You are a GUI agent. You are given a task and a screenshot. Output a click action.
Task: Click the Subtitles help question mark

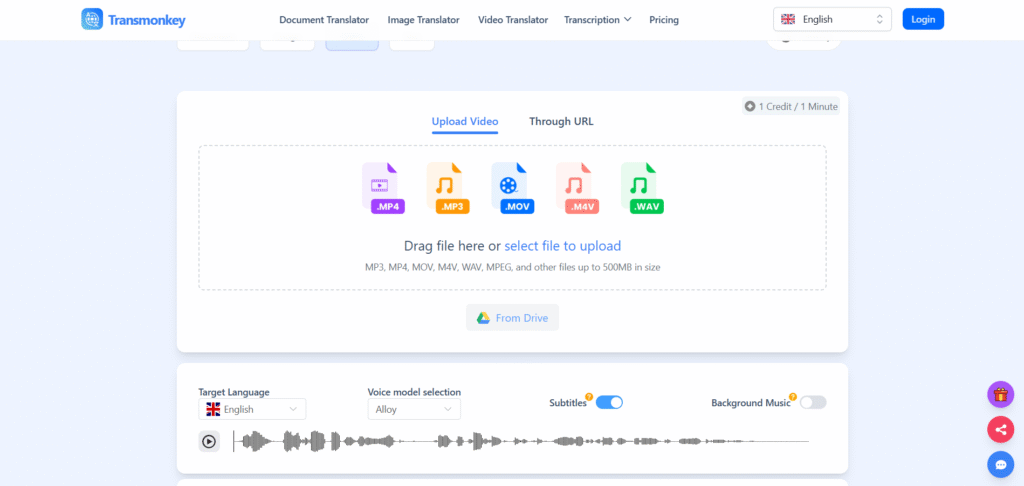pos(589,397)
